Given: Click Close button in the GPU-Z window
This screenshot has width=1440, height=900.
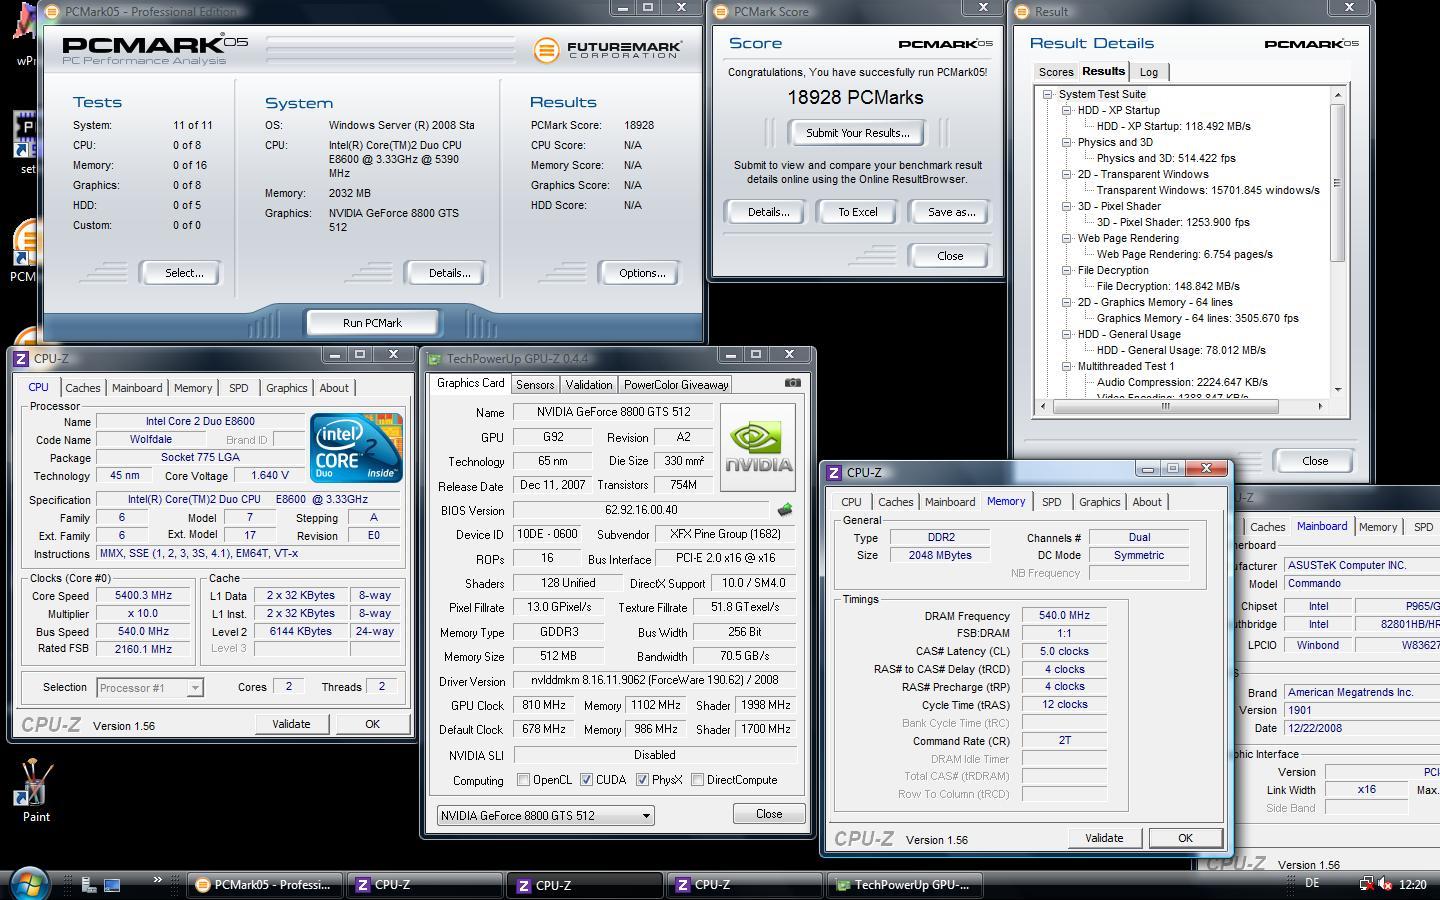Looking at the screenshot, I should pos(769,814).
